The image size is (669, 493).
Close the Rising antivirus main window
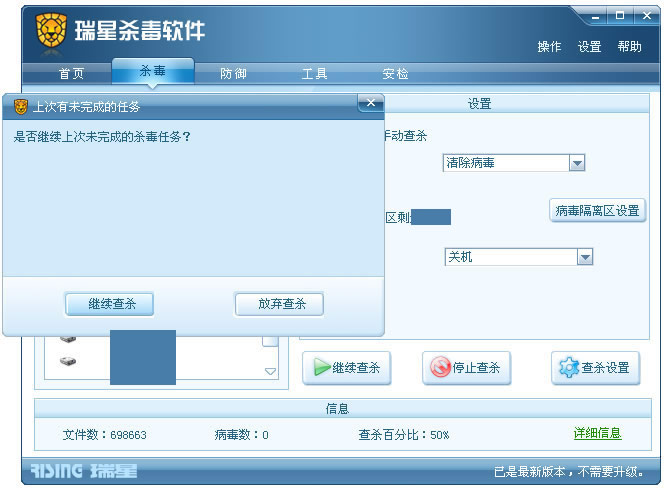point(646,16)
